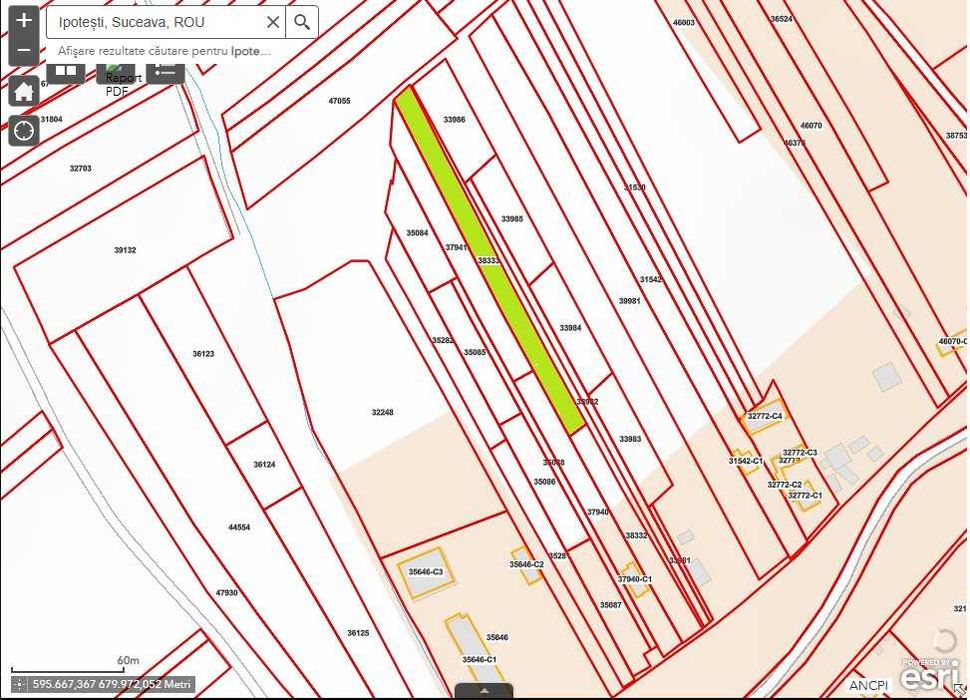Click building outline 35646-C3
This screenshot has width=970, height=700.
[x=426, y=573]
